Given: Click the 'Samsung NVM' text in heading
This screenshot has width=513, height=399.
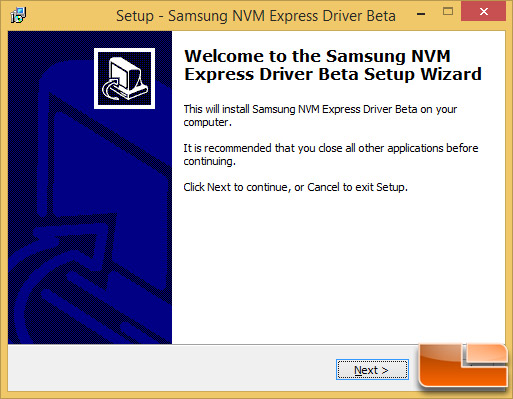Looking at the screenshot, I should pyautogui.click(x=388, y=56).
